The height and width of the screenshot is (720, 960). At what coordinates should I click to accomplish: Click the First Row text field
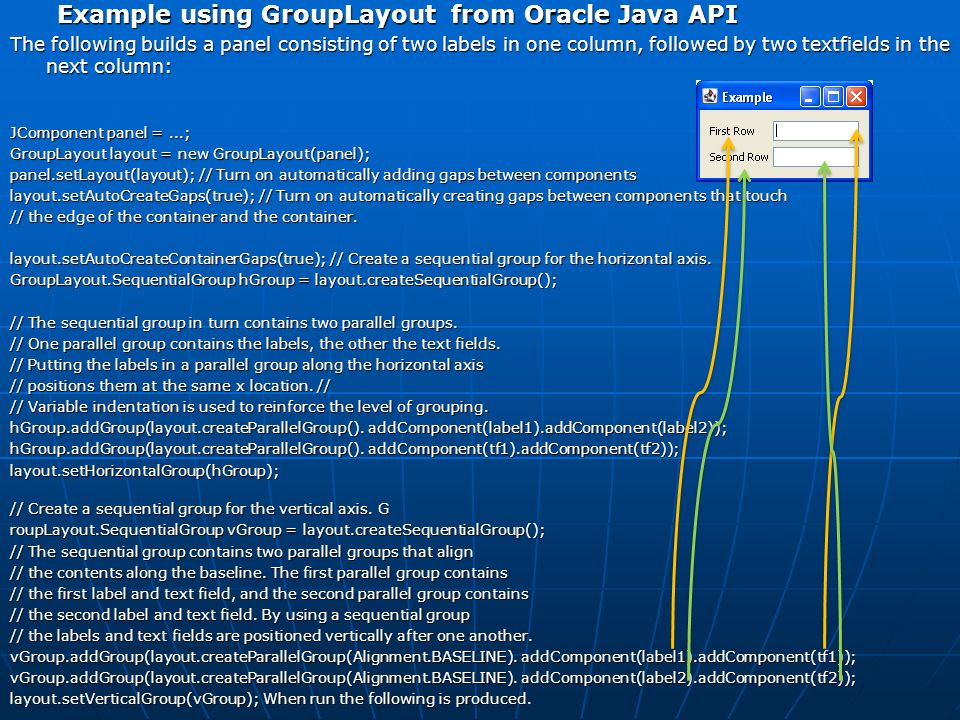click(x=816, y=130)
